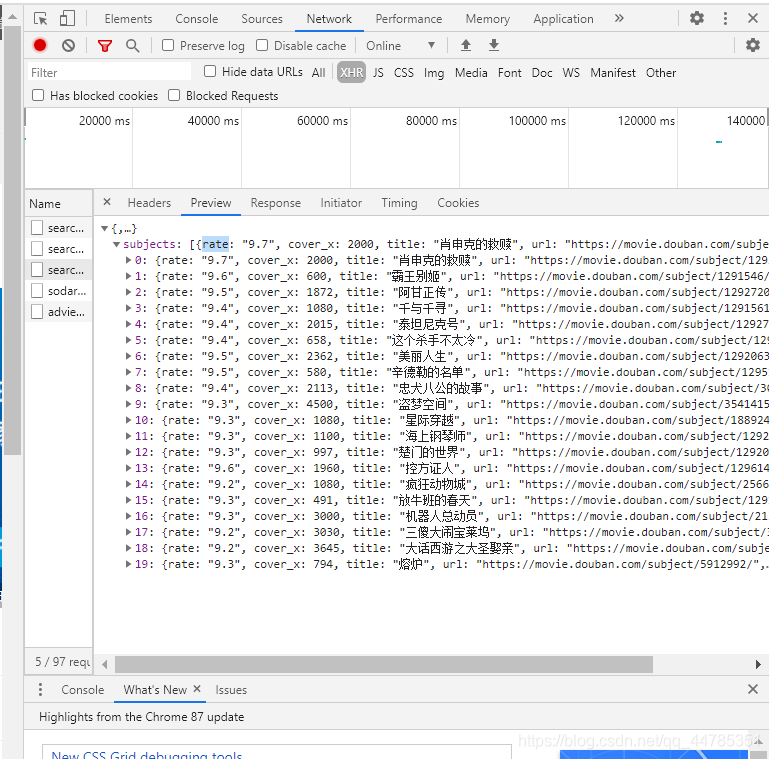
Task: Open the Issues drawer tab
Action: click(x=231, y=689)
